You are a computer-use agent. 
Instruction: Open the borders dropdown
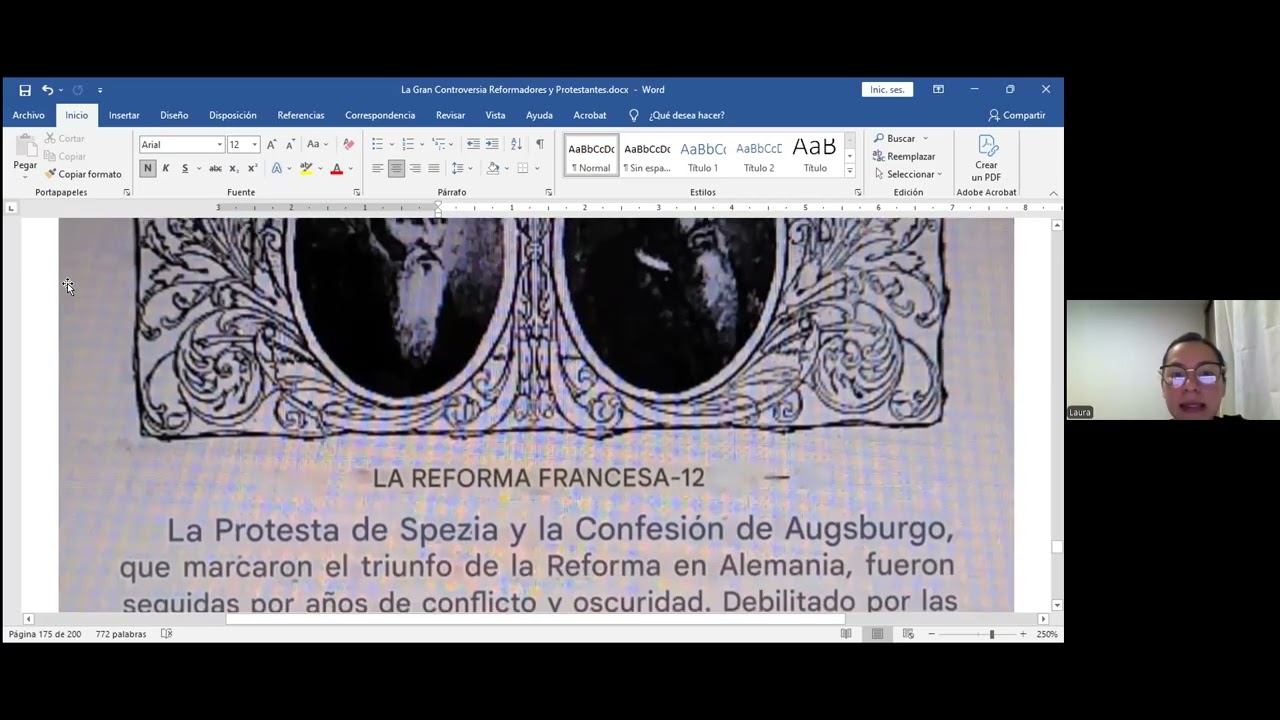click(x=537, y=168)
